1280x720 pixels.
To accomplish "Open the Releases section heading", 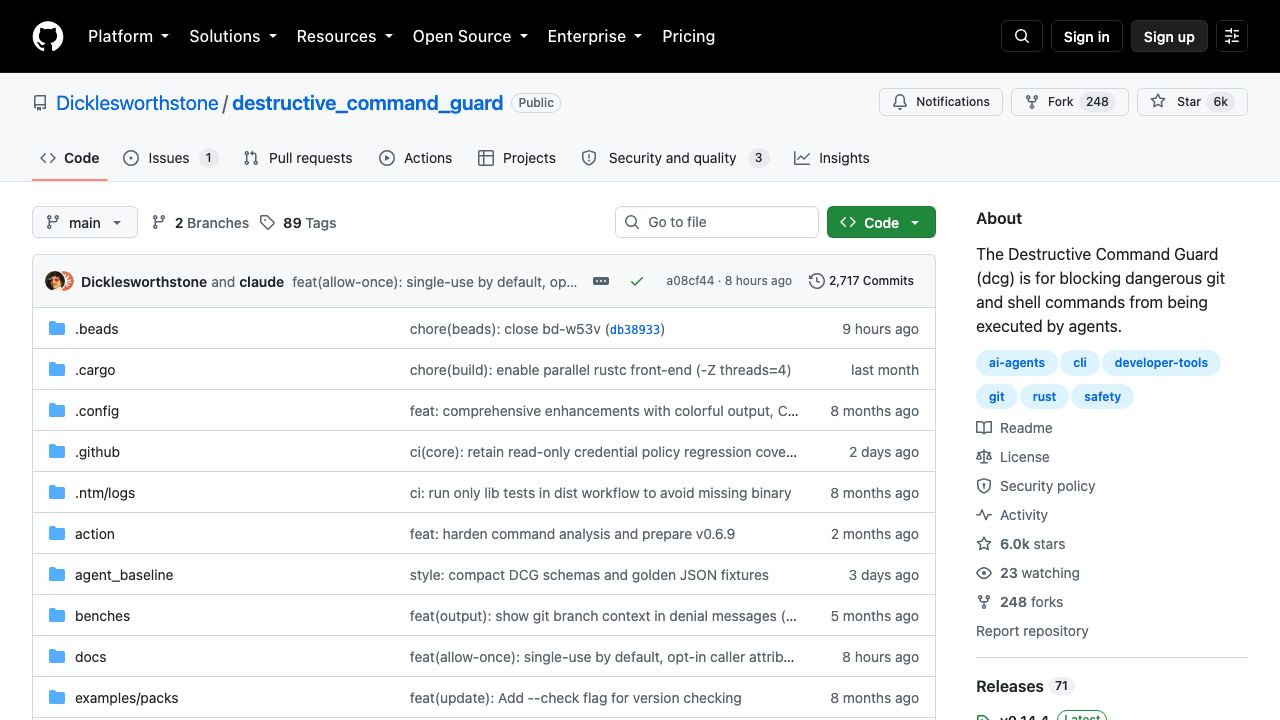I will (1010, 686).
